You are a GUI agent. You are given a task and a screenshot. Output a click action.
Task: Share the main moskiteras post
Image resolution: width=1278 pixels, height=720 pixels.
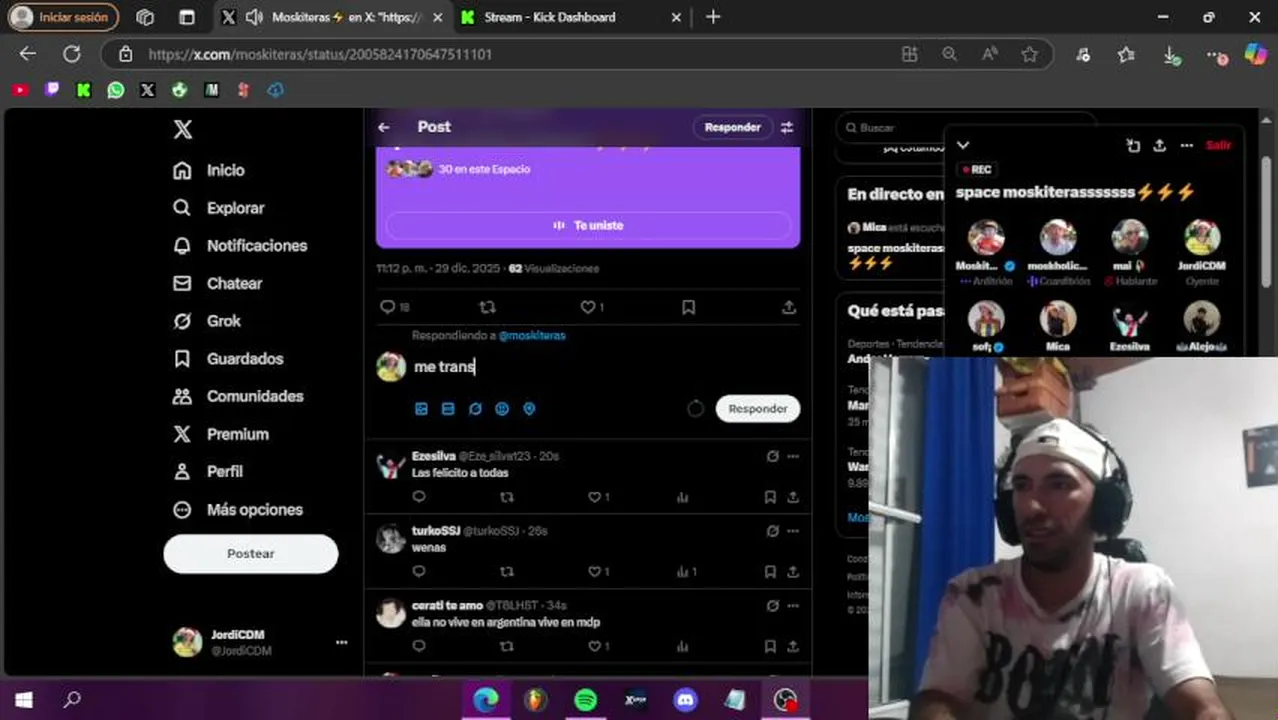pos(789,307)
